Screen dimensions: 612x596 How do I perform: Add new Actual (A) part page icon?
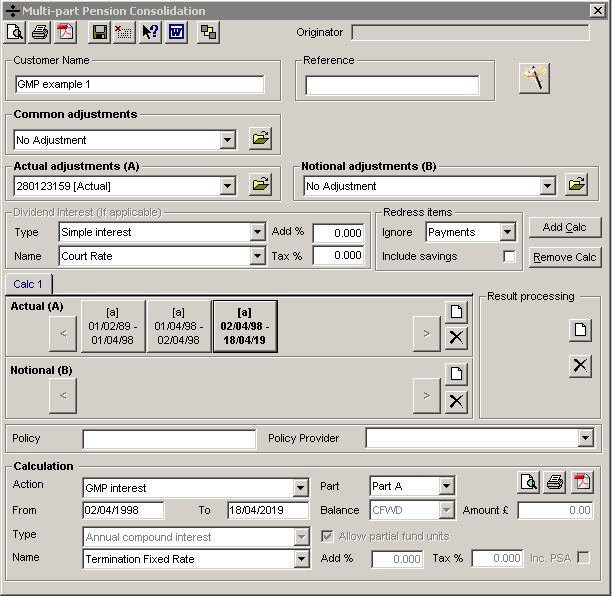(456, 312)
